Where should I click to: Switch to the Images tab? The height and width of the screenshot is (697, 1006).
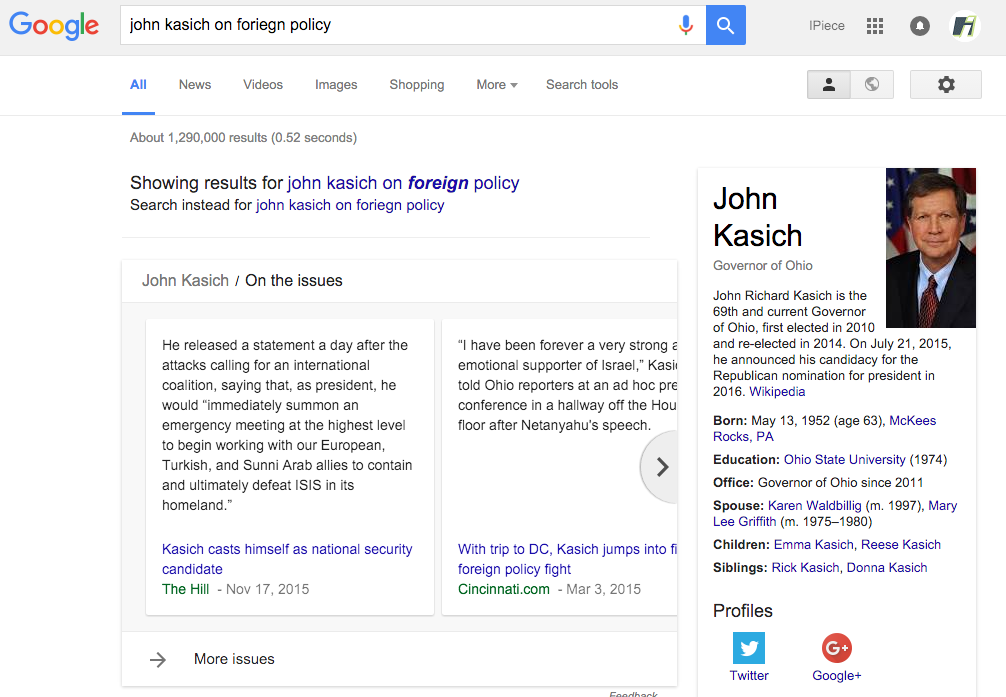[336, 85]
